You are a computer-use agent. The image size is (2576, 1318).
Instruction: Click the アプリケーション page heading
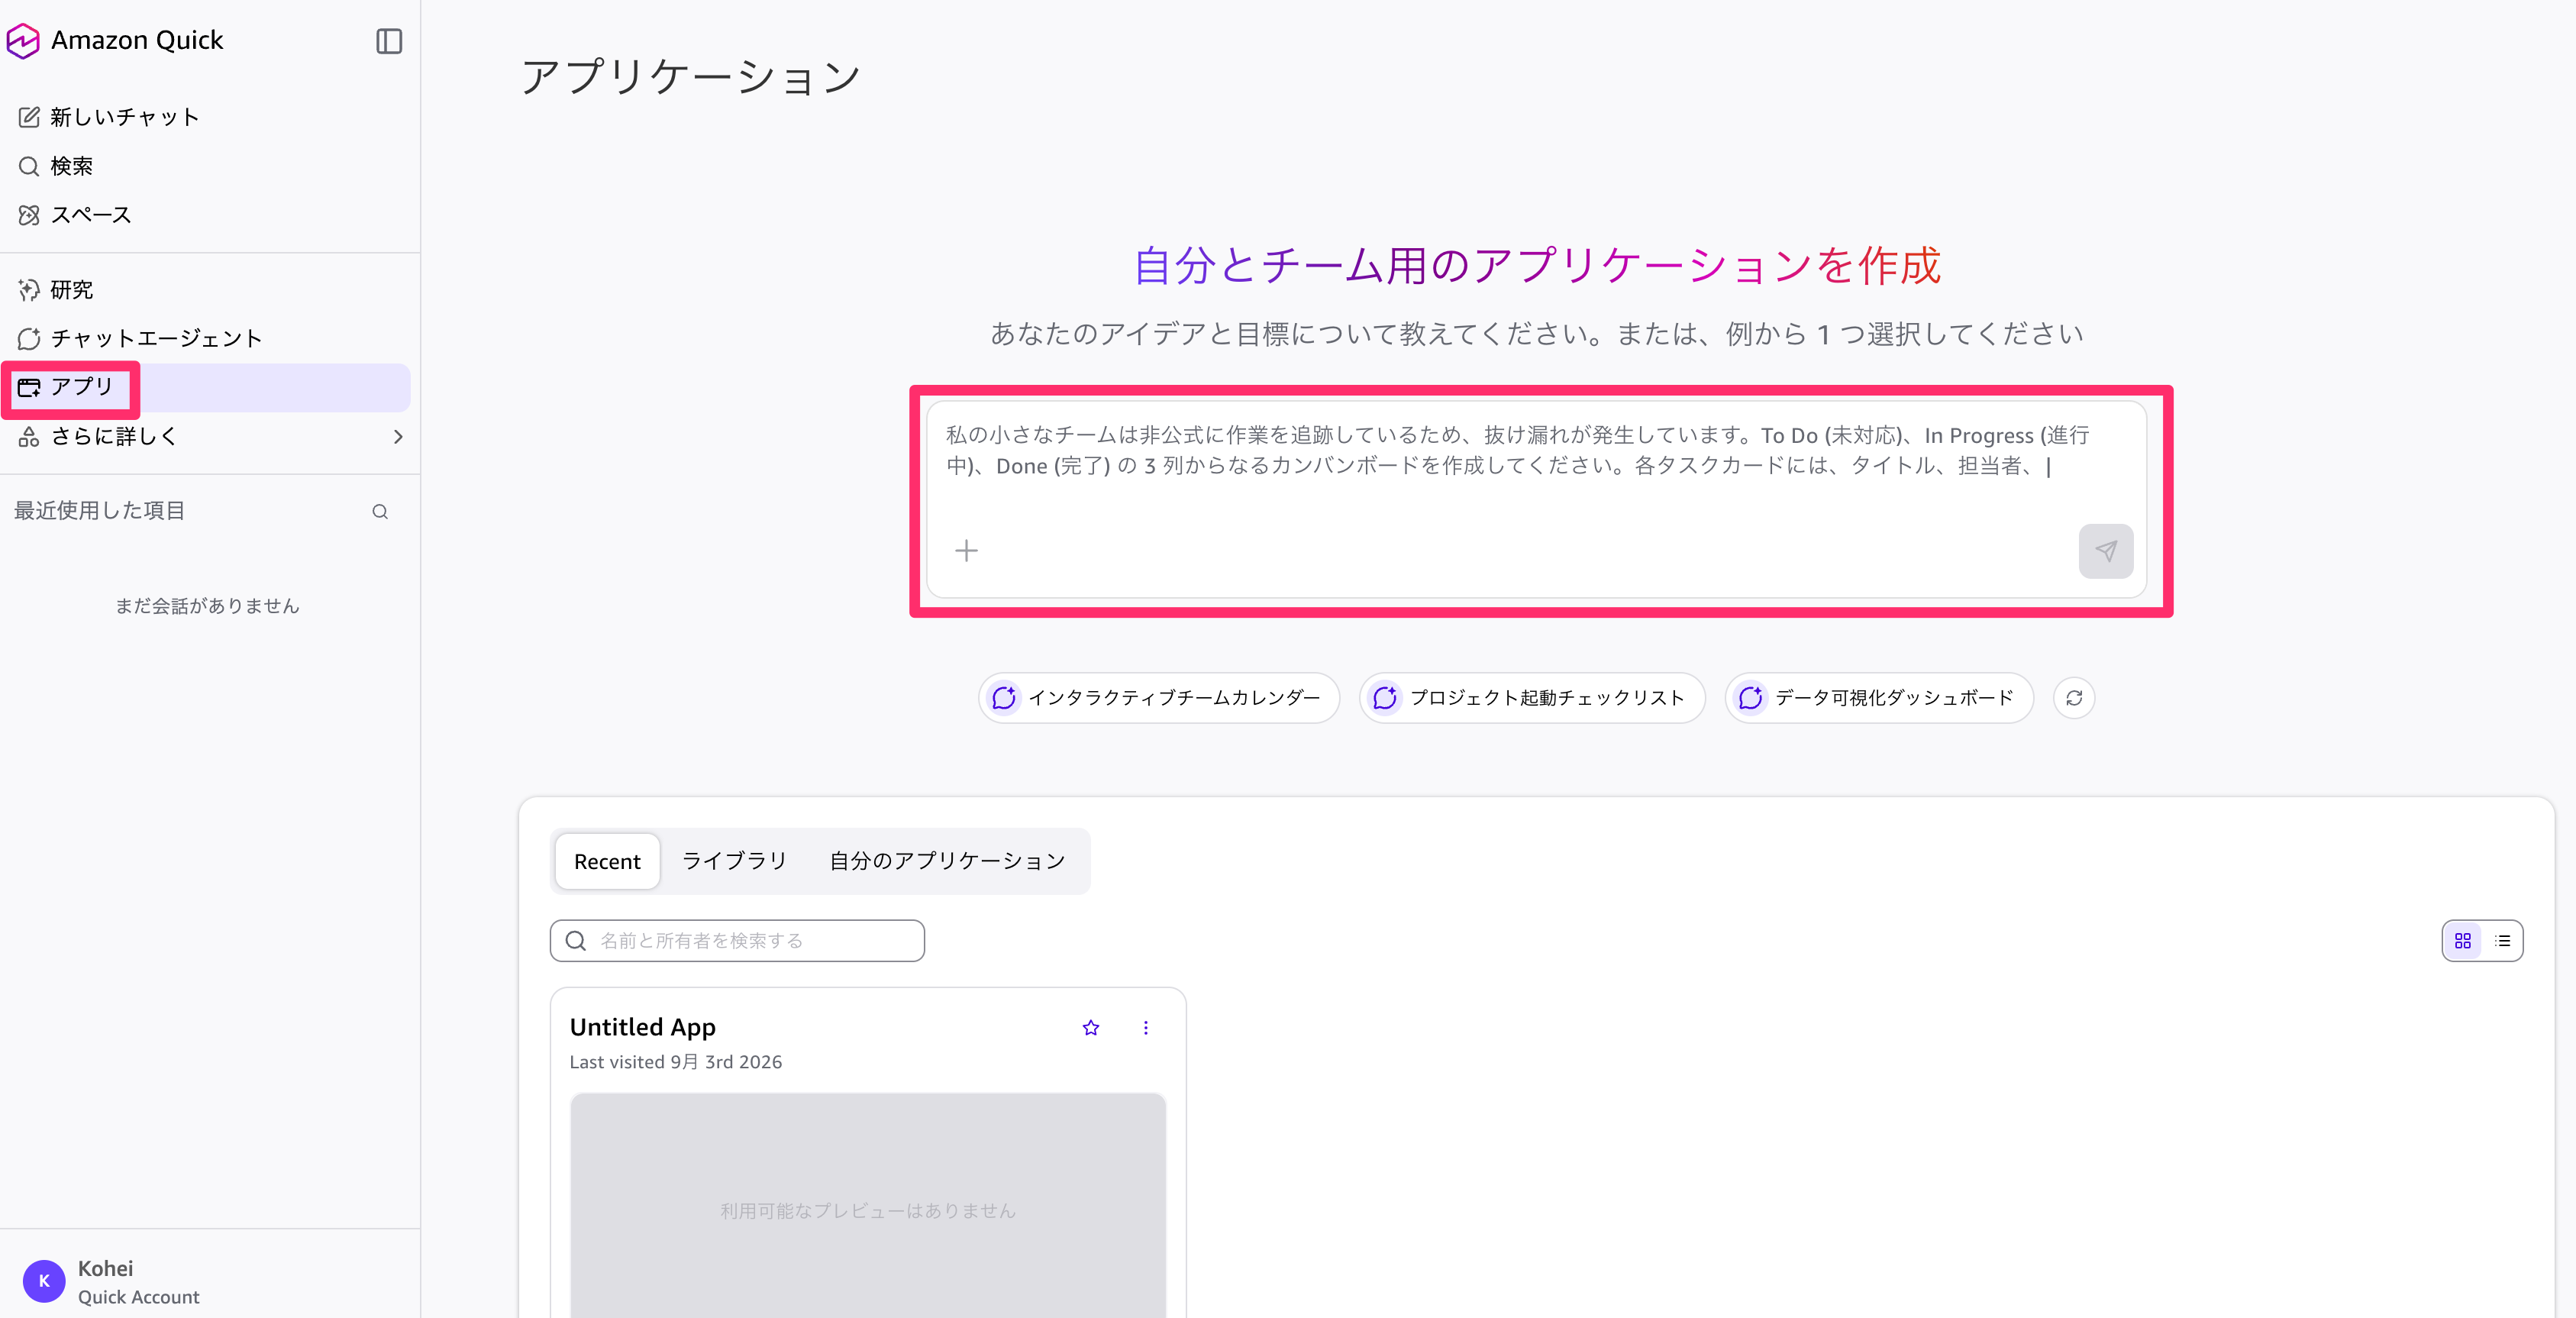(x=691, y=77)
